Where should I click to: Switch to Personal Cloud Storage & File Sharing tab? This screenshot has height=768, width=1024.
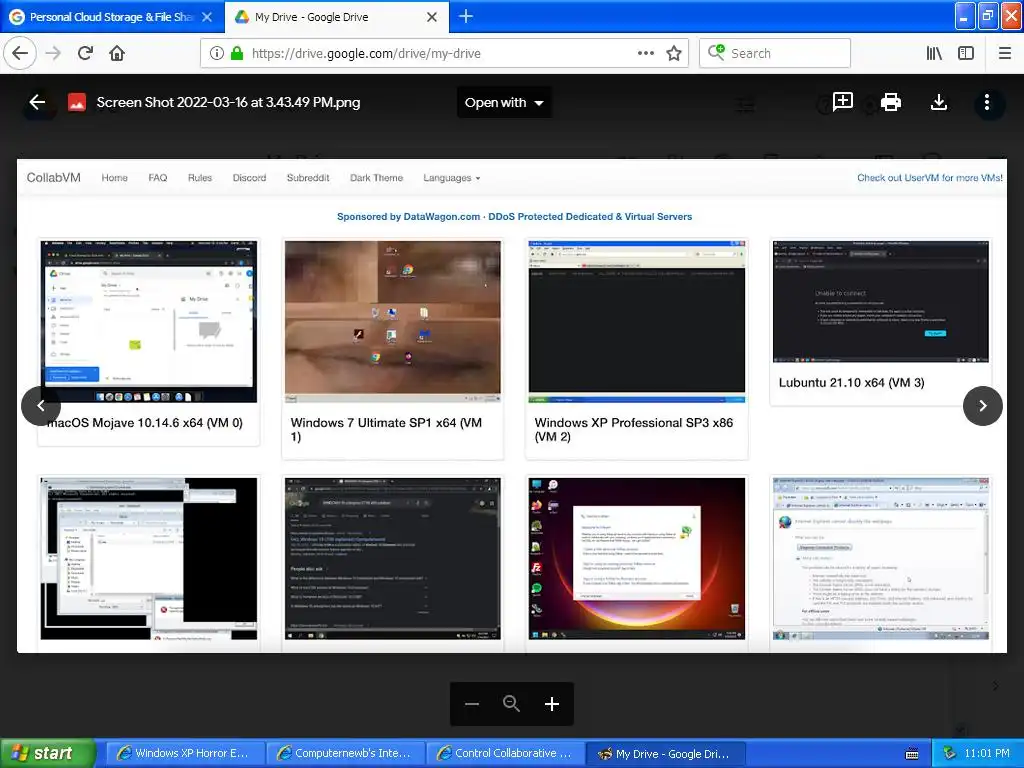tap(112, 17)
